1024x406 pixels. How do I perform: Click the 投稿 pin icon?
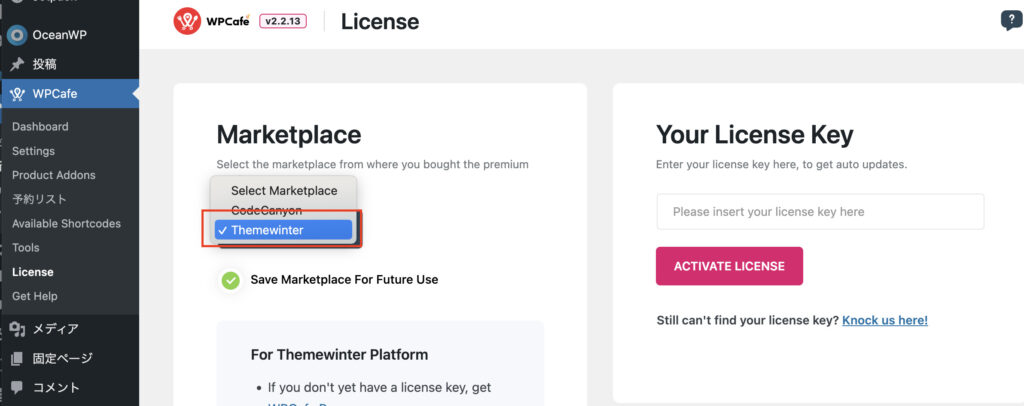(16, 64)
